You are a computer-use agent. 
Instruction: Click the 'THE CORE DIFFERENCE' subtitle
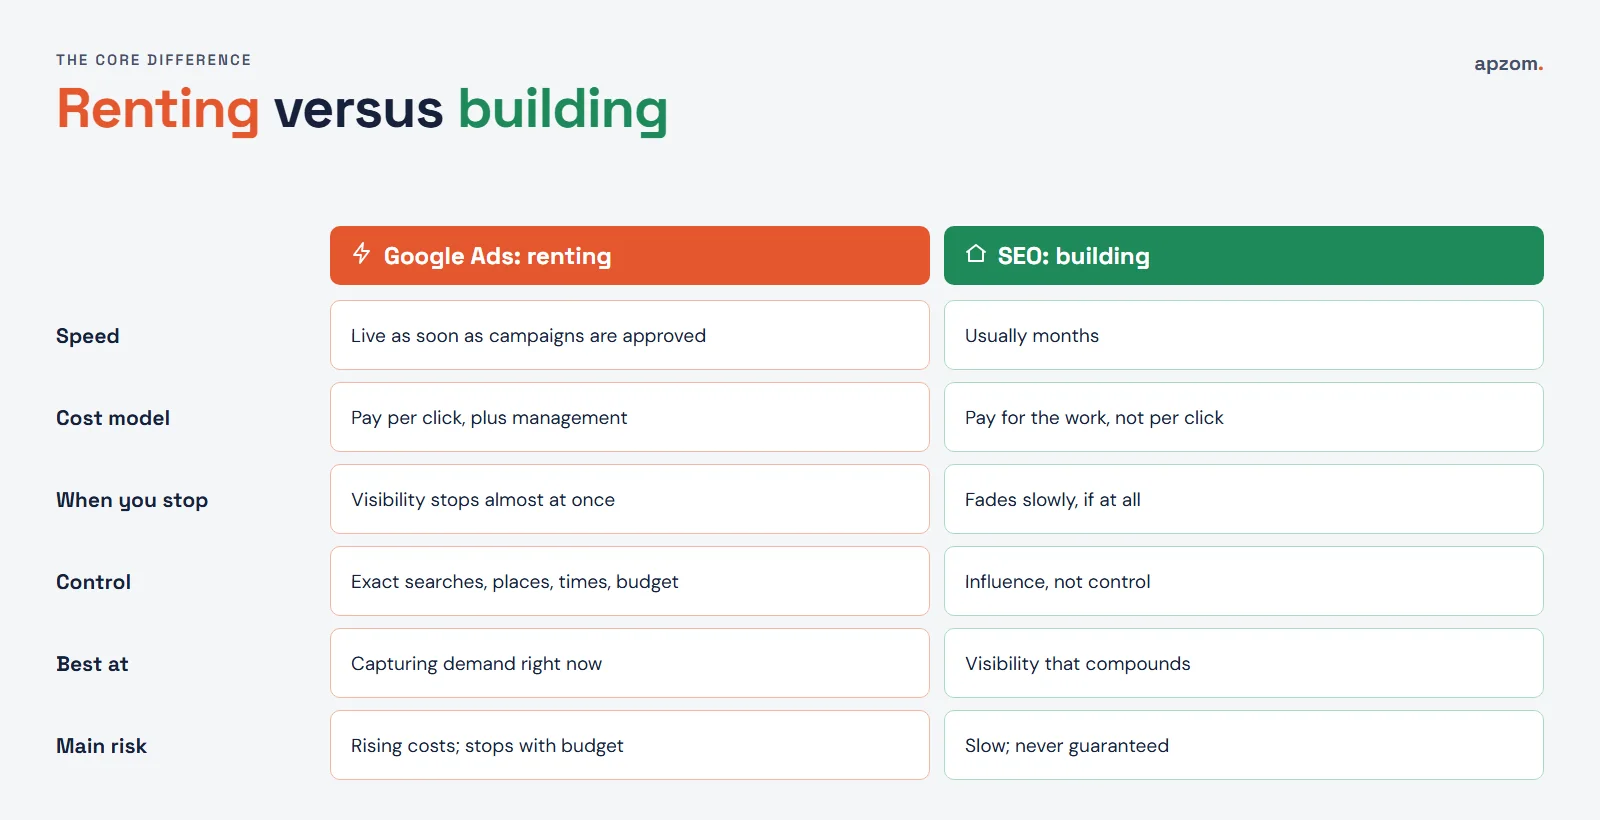pyautogui.click(x=154, y=60)
